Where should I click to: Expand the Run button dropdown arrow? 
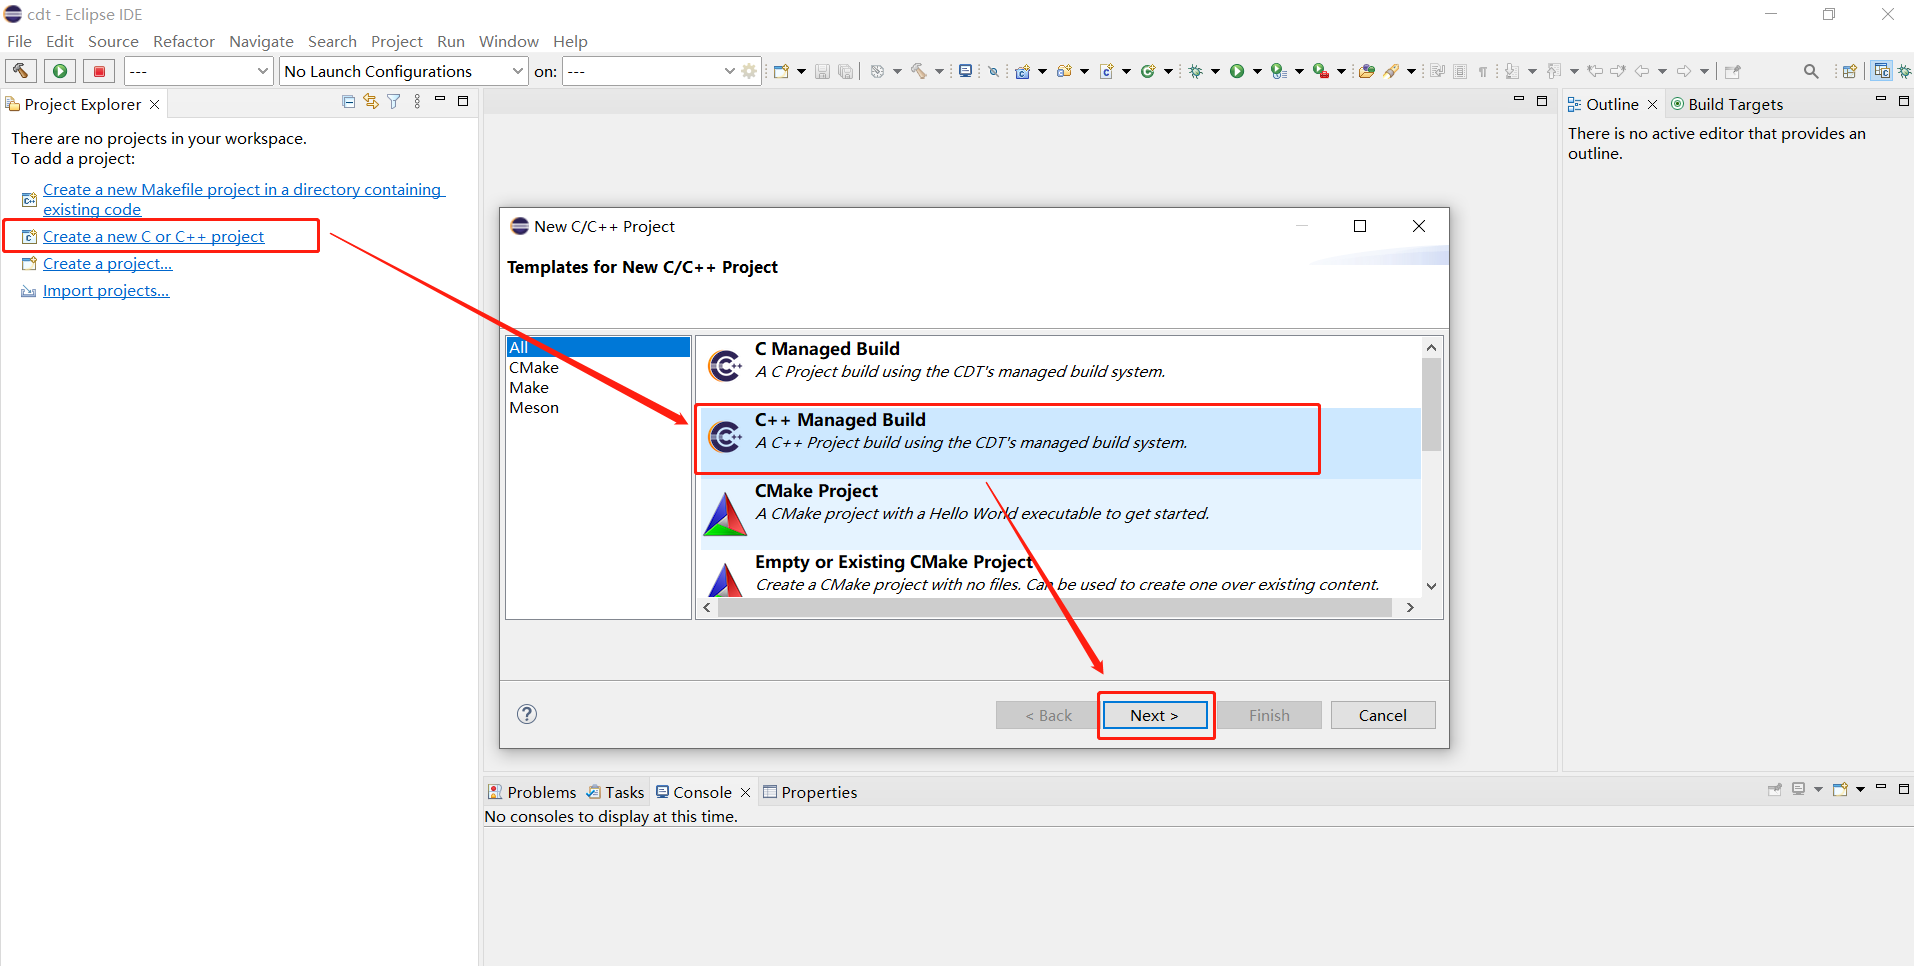click(1257, 71)
